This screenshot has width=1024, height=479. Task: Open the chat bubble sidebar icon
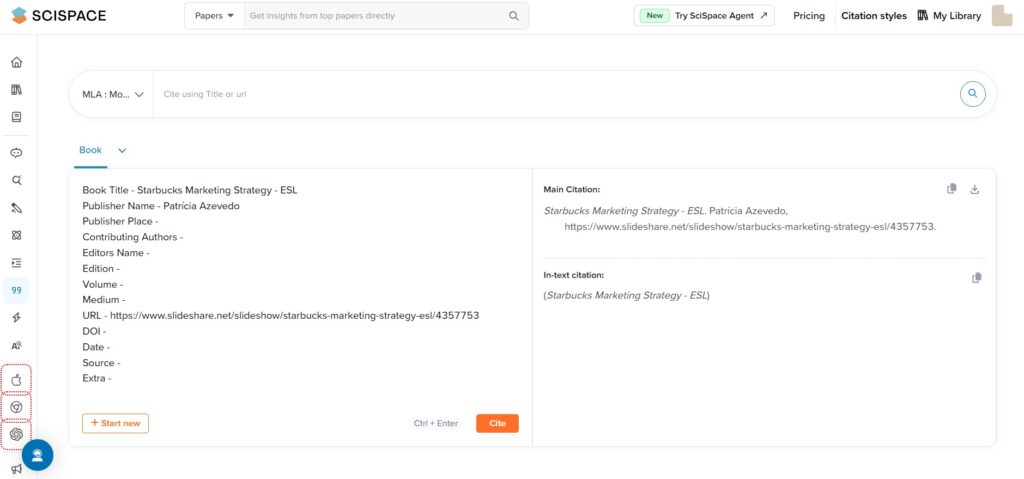pos(16,153)
